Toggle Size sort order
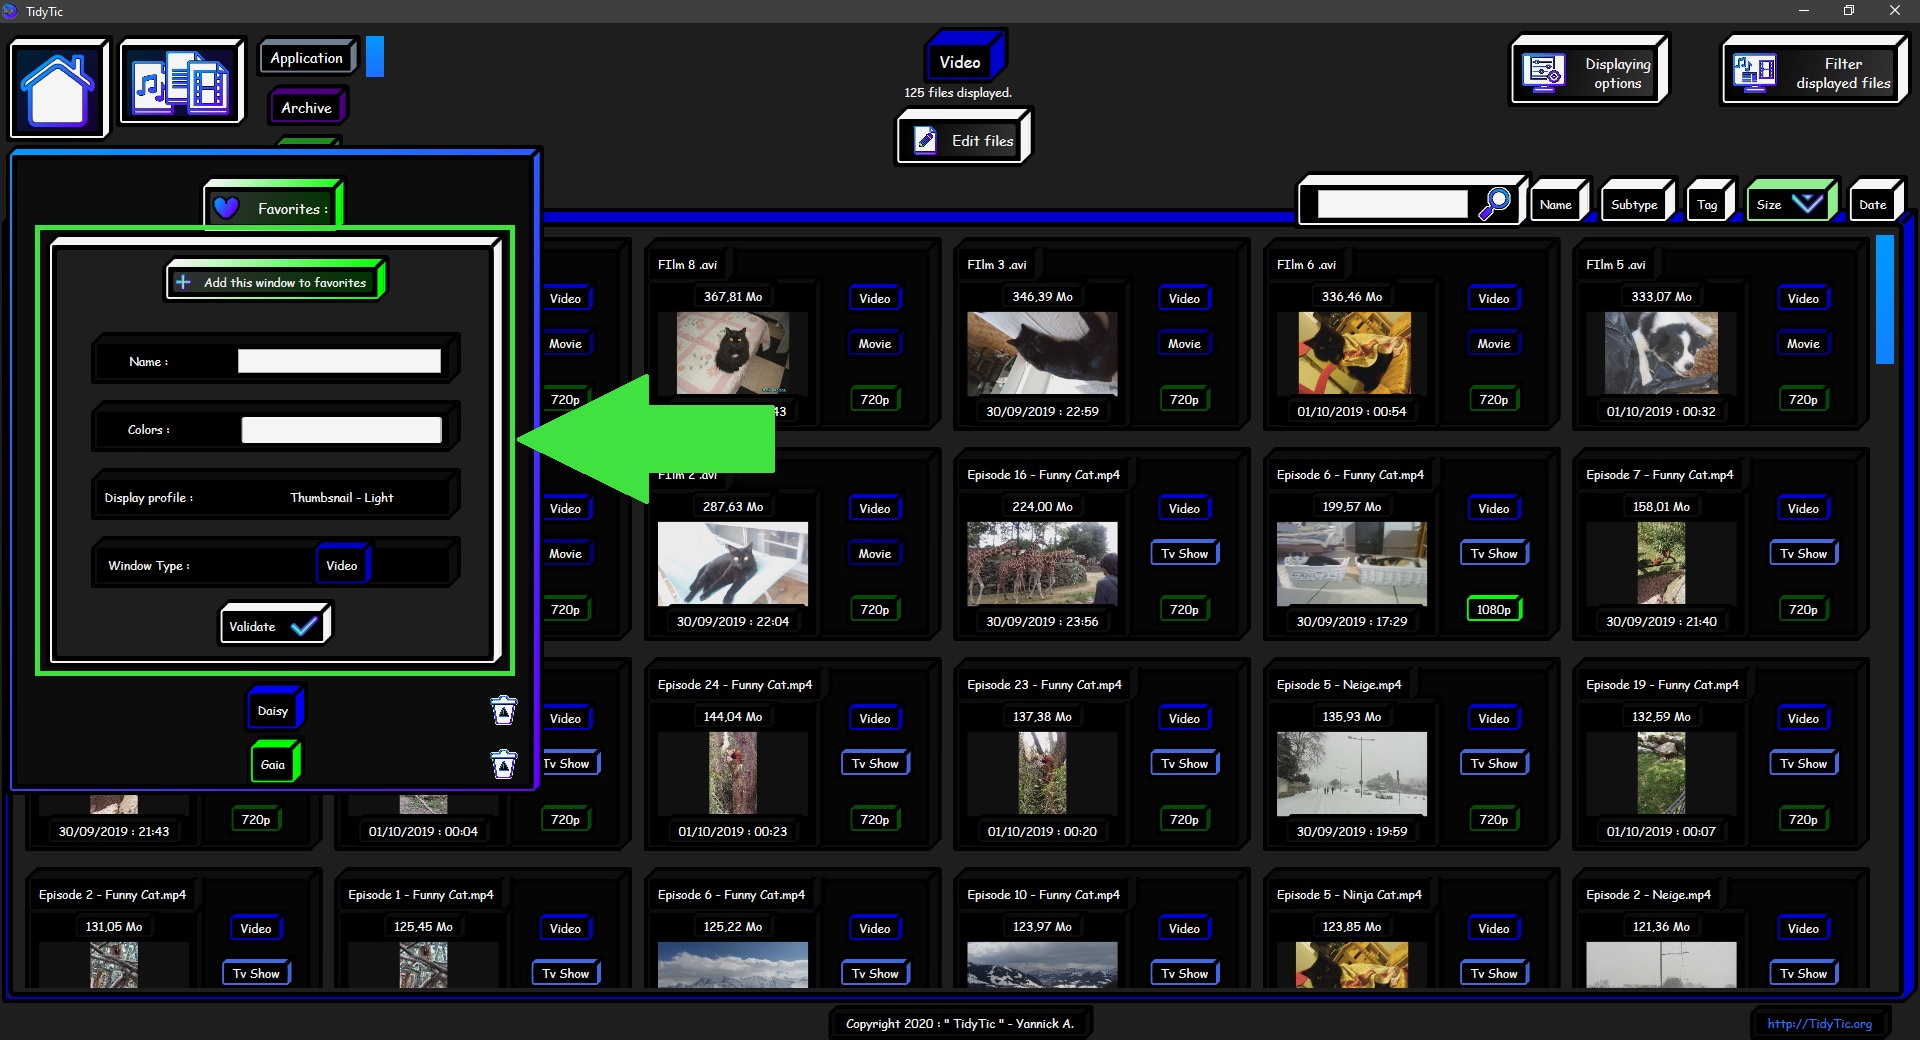Viewport: 1920px width, 1040px height. click(x=1790, y=204)
